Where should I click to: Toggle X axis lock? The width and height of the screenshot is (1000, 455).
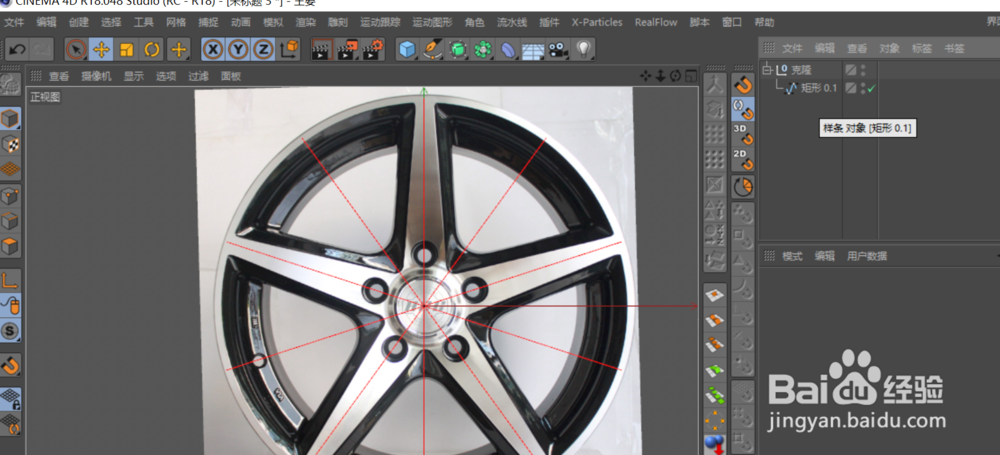tap(214, 49)
